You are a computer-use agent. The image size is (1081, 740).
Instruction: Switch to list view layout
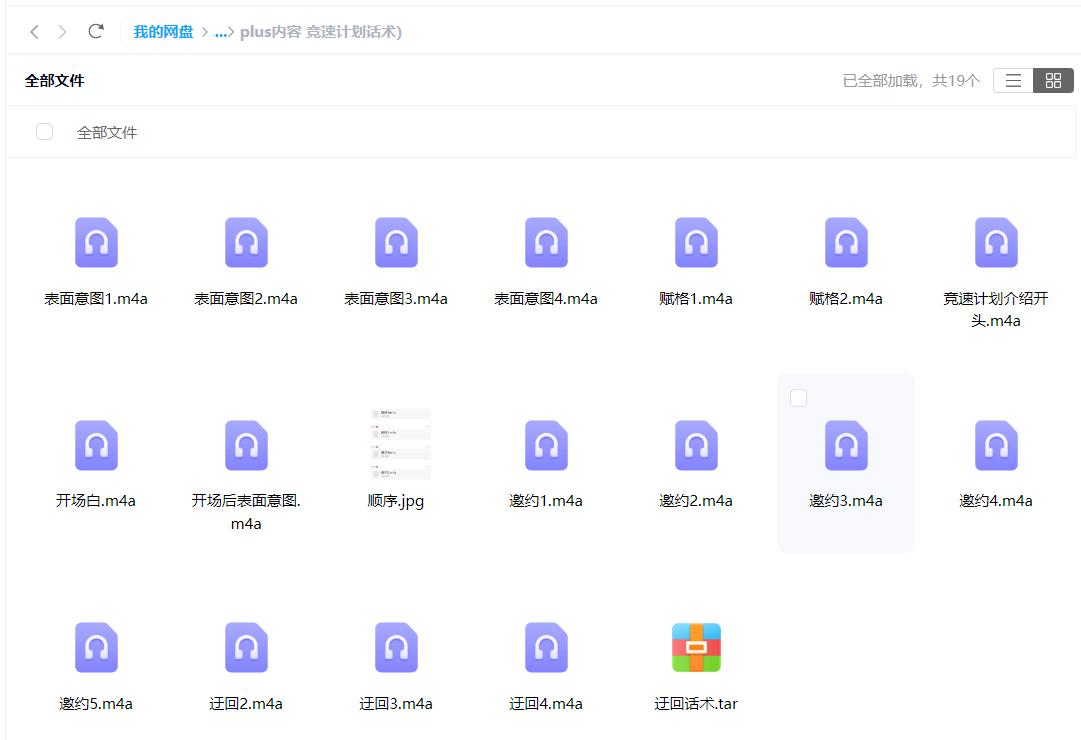1013,81
